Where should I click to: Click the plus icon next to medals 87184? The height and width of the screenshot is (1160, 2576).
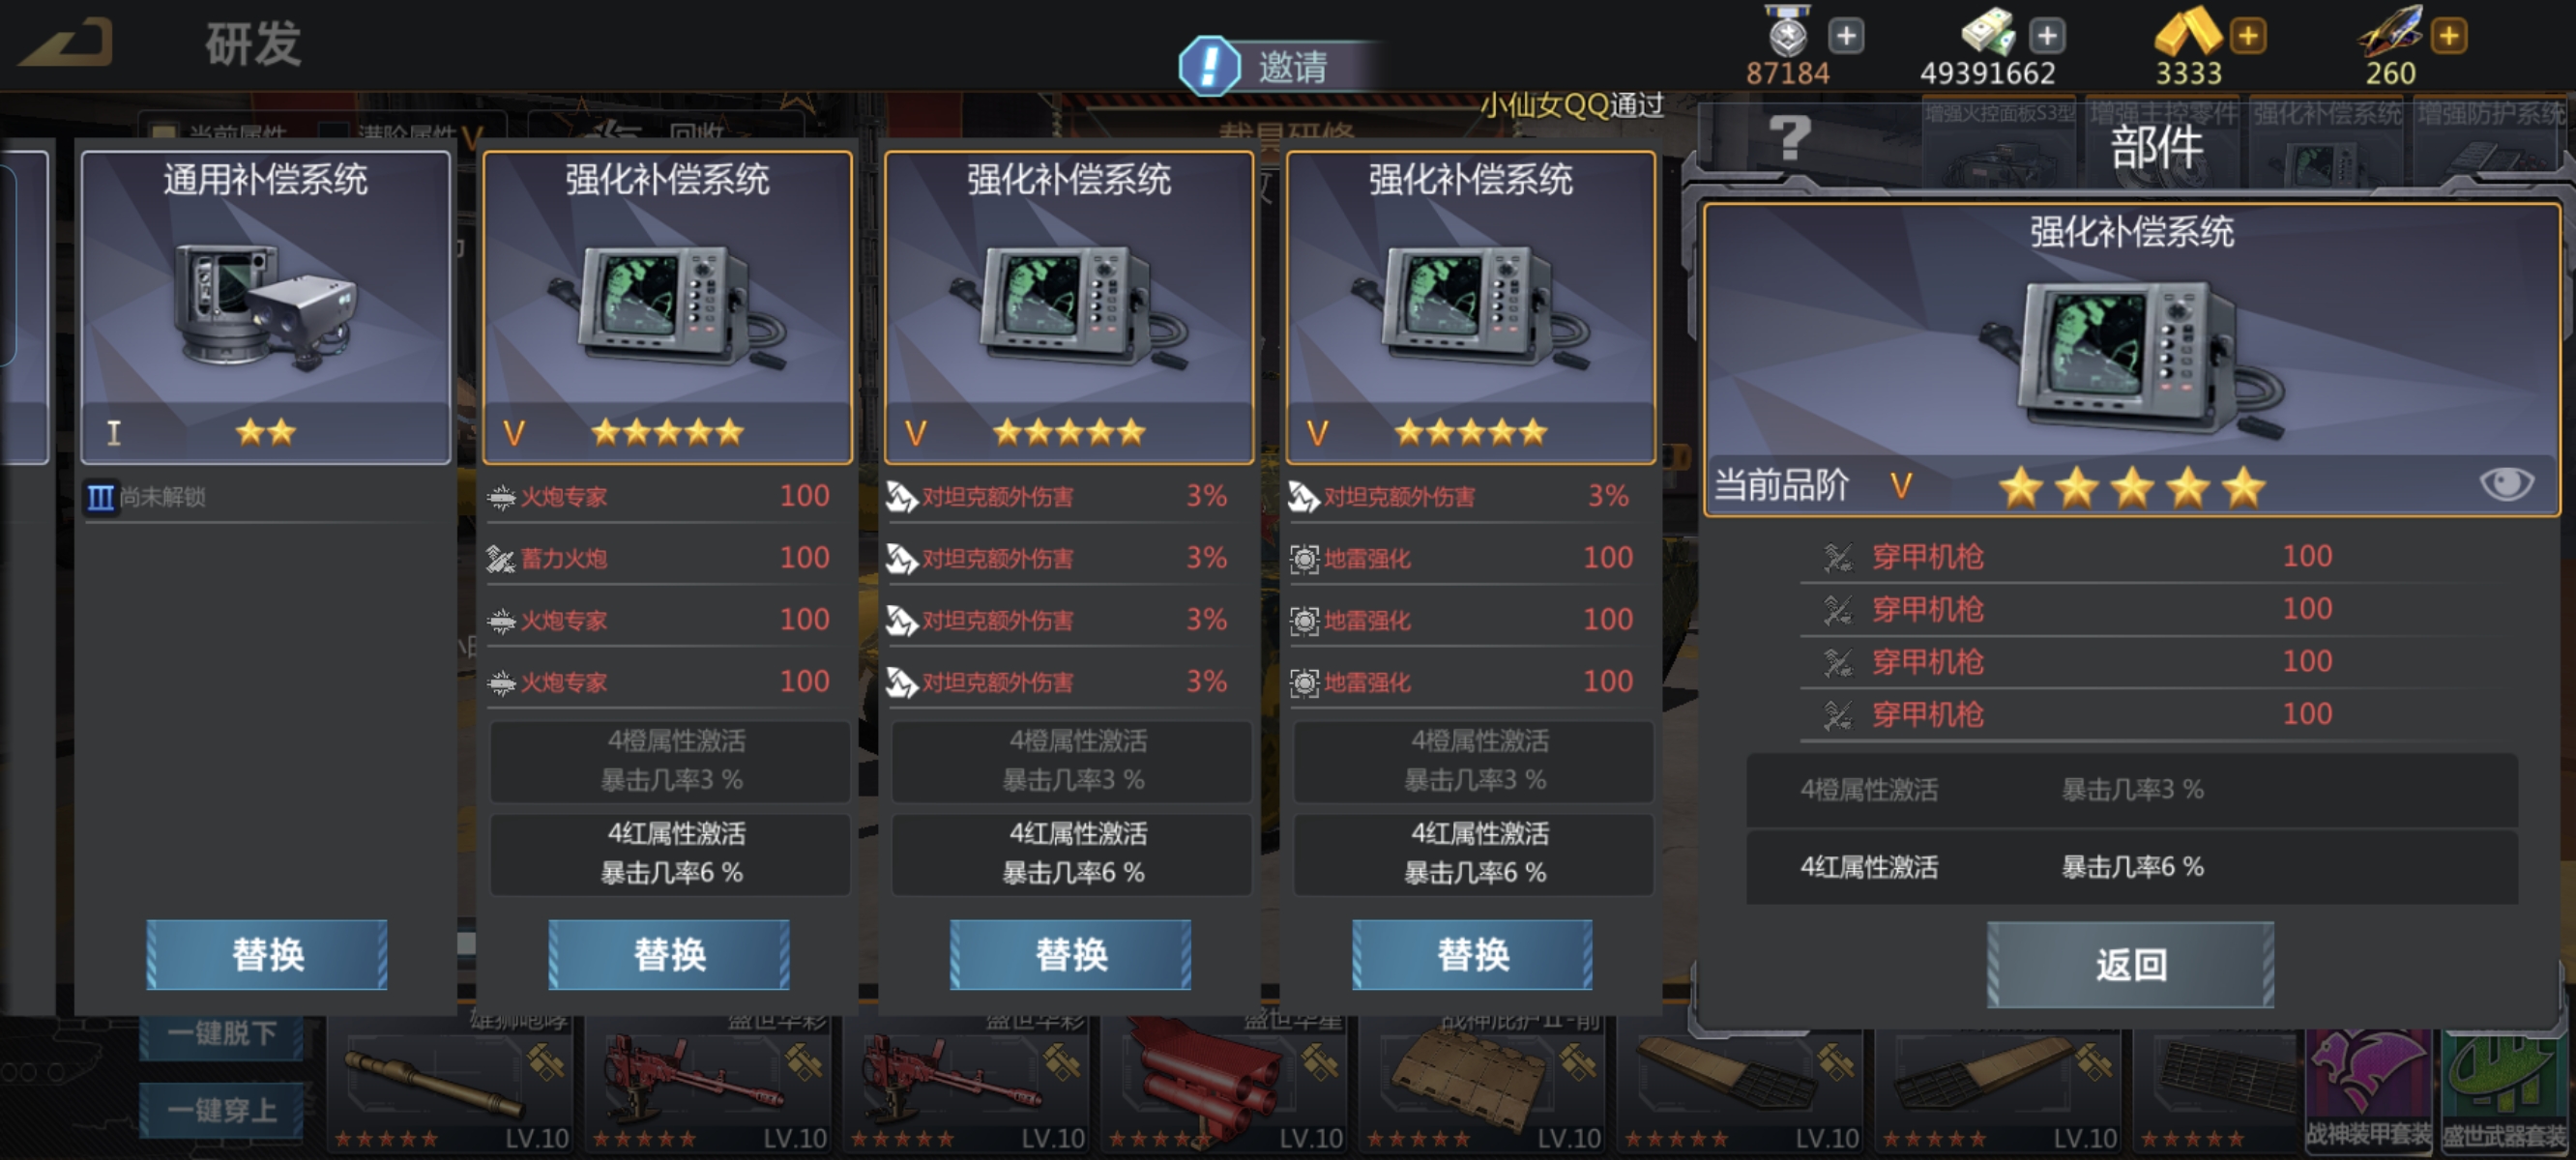pyautogui.click(x=1846, y=36)
